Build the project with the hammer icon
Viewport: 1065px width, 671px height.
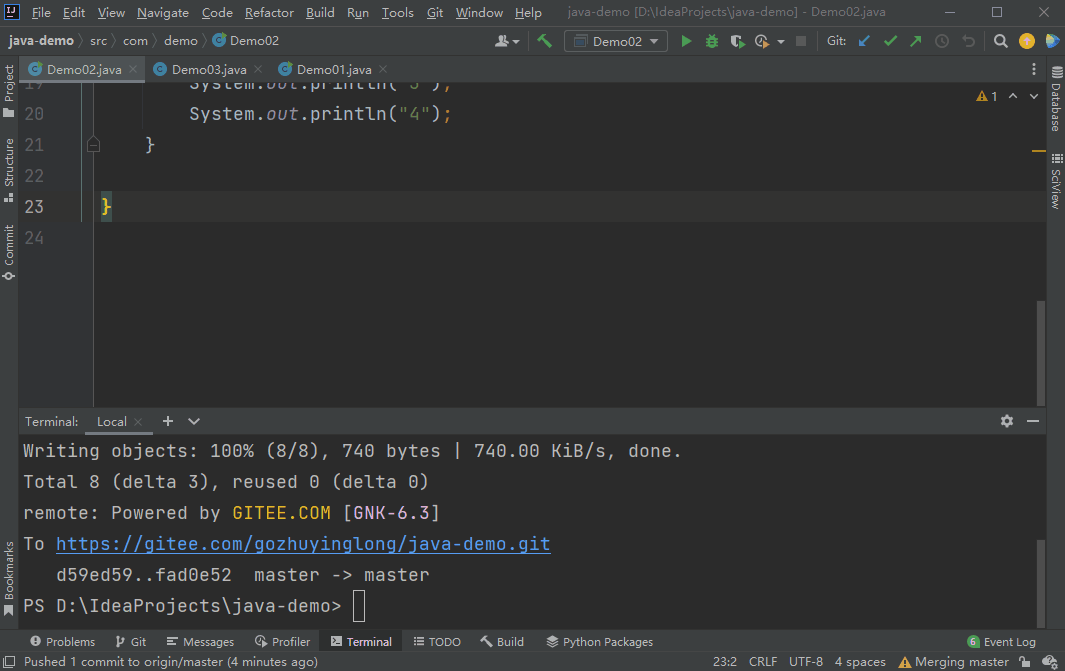[x=545, y=40]
